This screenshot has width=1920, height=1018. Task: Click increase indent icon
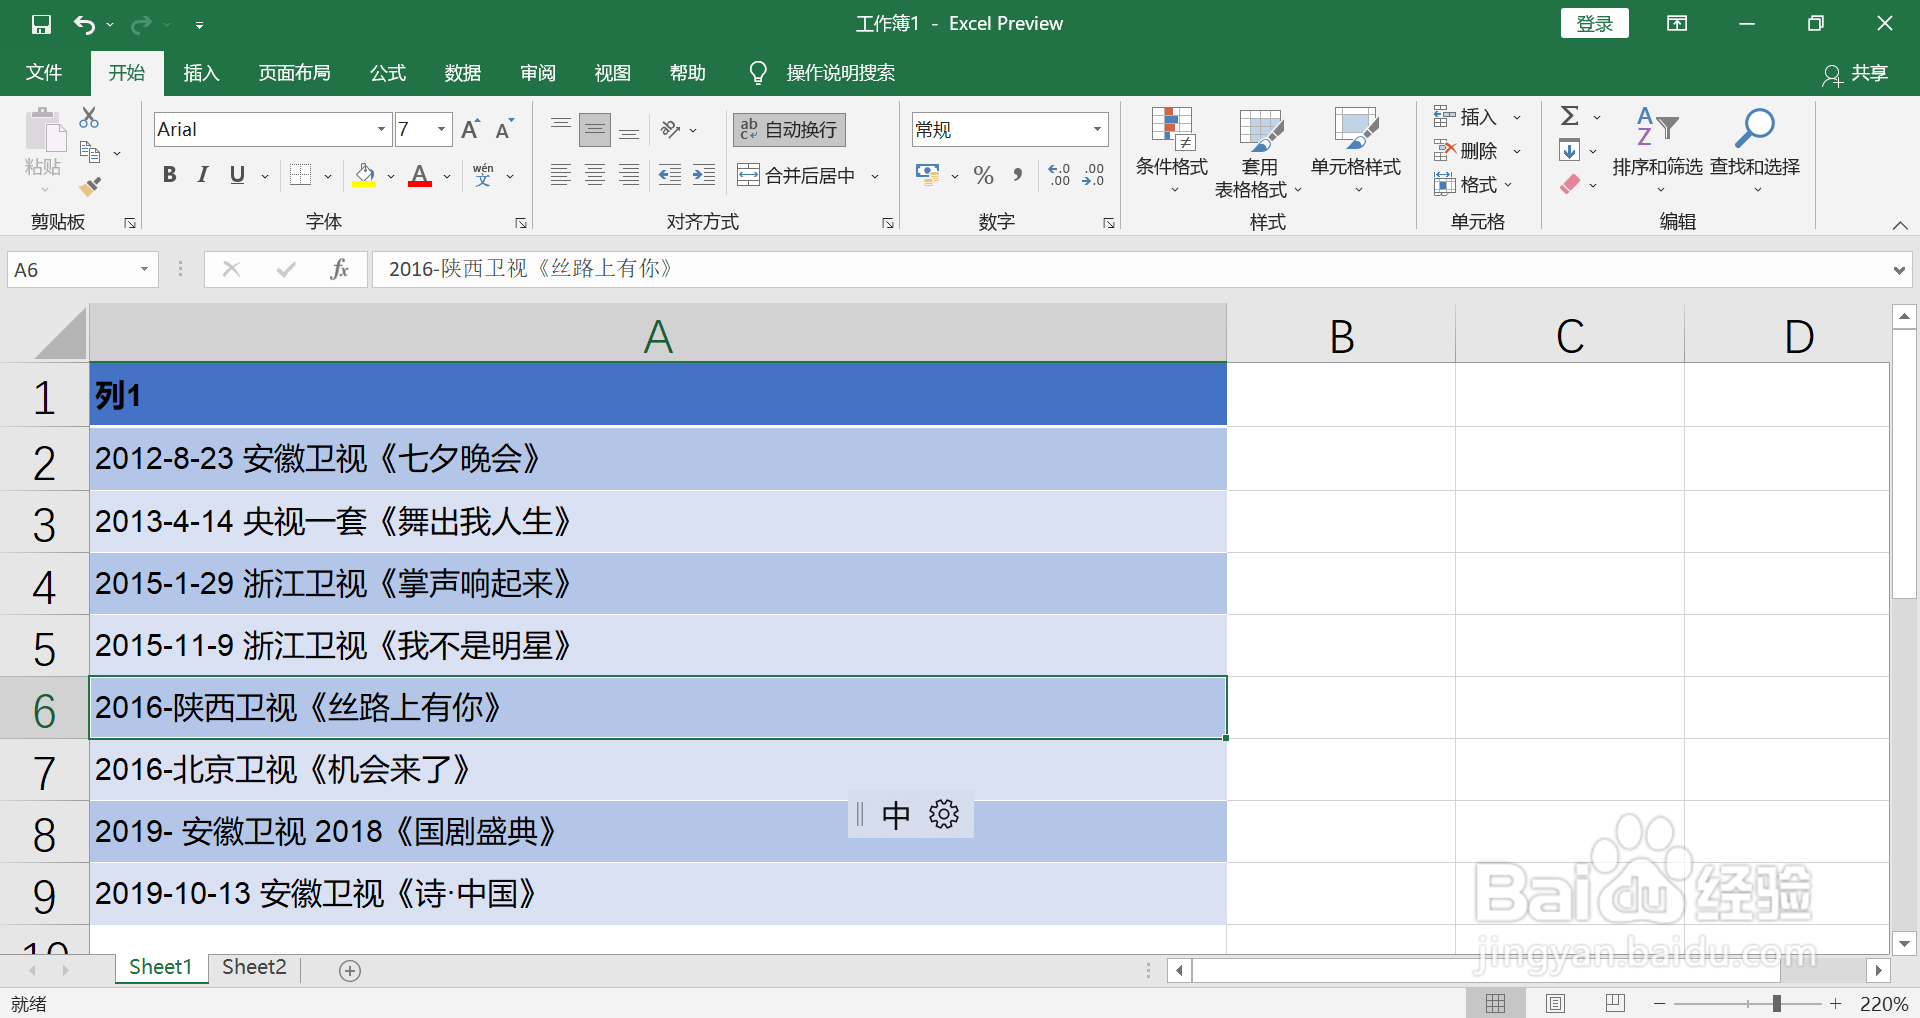coord(704,175)
